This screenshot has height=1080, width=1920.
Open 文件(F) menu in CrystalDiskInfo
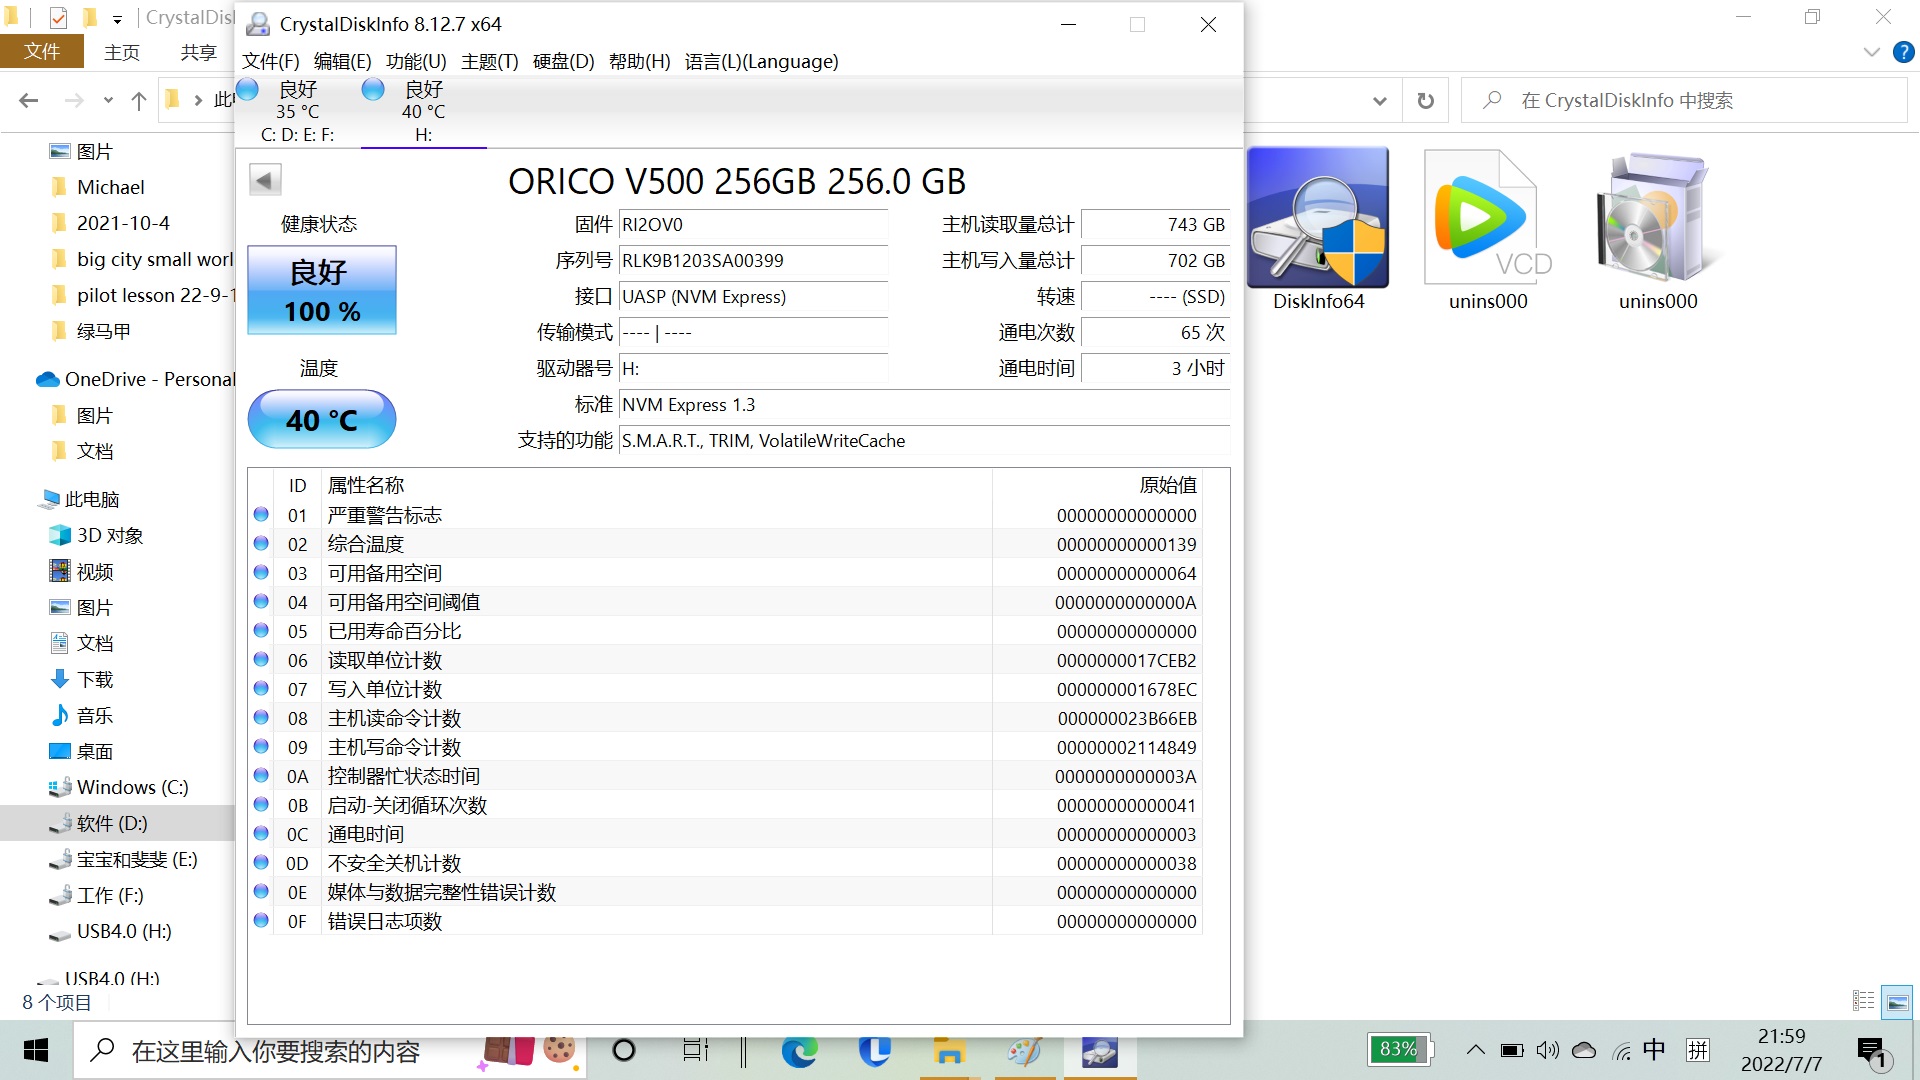(x=271, y=61)
